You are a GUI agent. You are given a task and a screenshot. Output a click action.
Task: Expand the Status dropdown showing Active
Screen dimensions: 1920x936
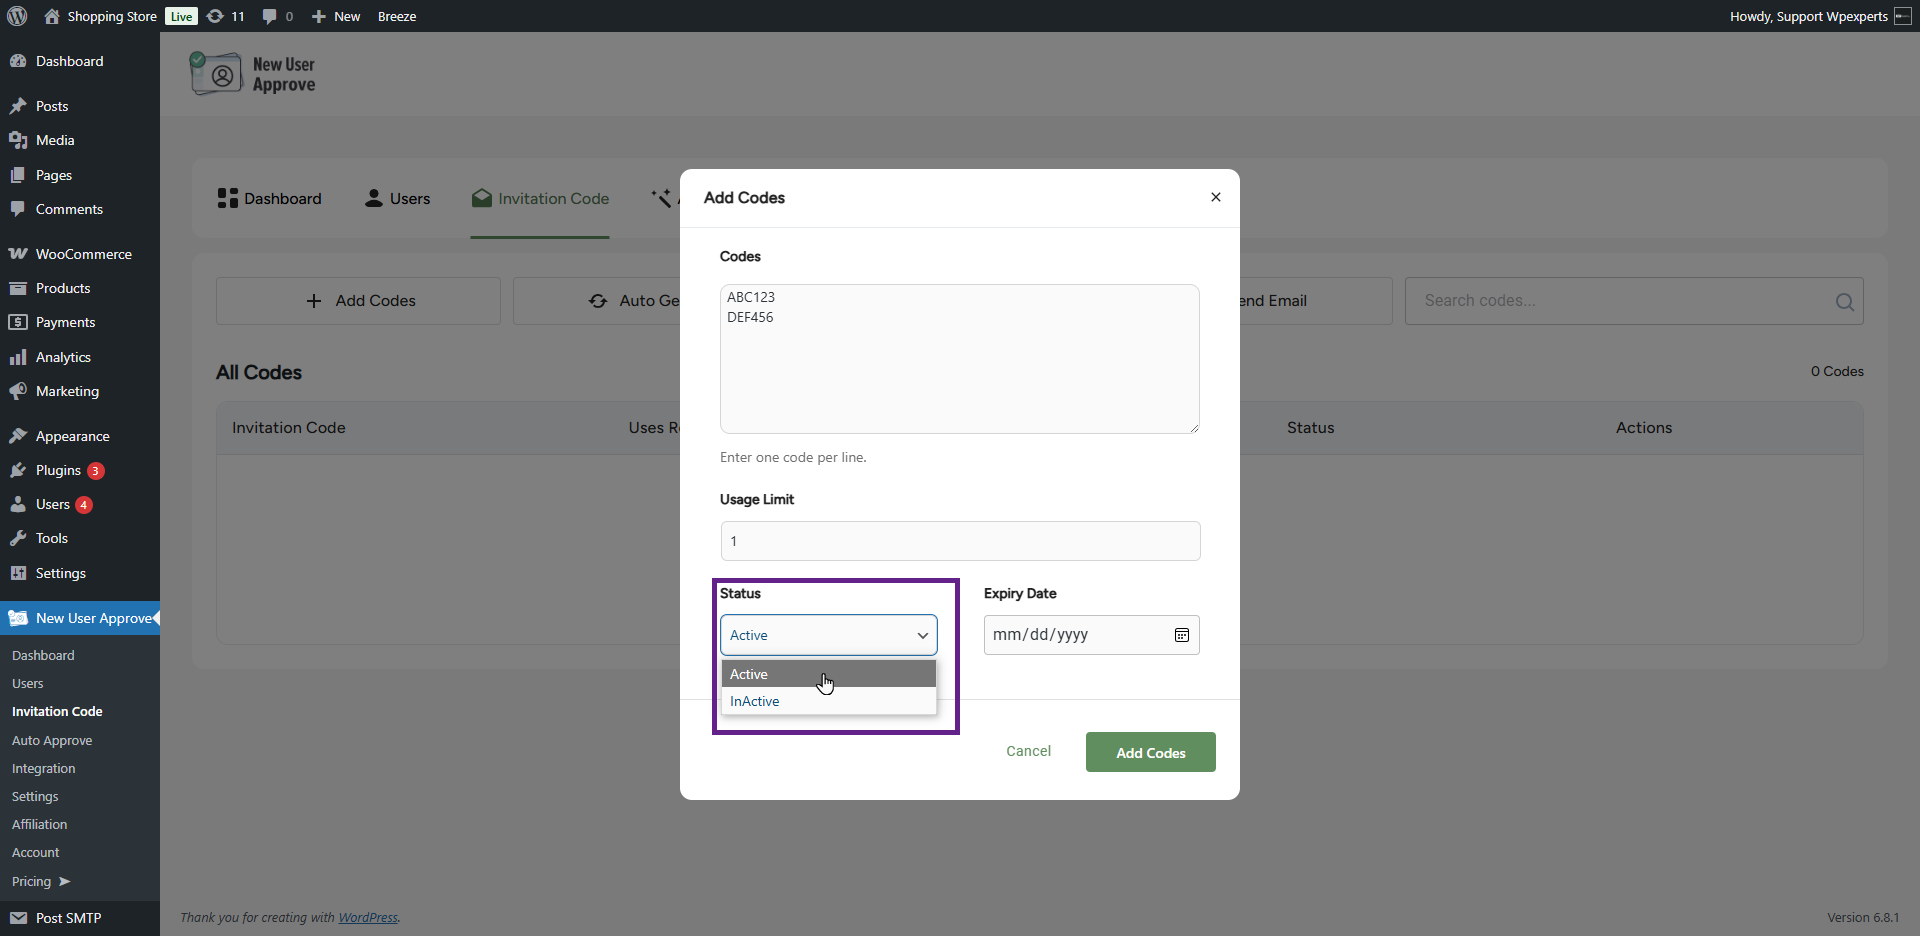(x=828, y=635)
